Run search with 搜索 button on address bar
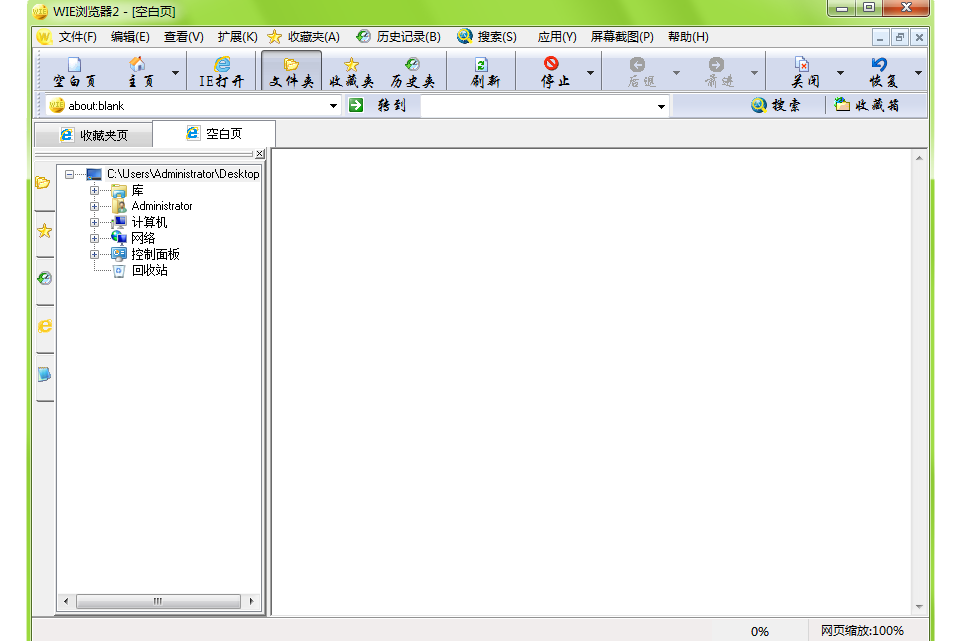This screenshot has height=641, width=961. 775,105
